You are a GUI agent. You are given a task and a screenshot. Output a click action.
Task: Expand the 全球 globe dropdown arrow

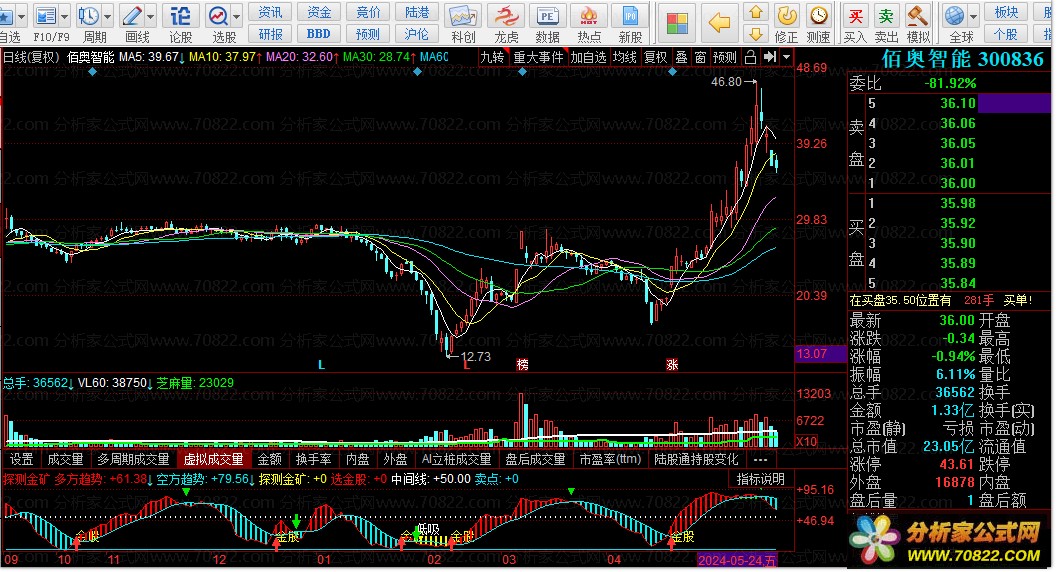point(973,15)
